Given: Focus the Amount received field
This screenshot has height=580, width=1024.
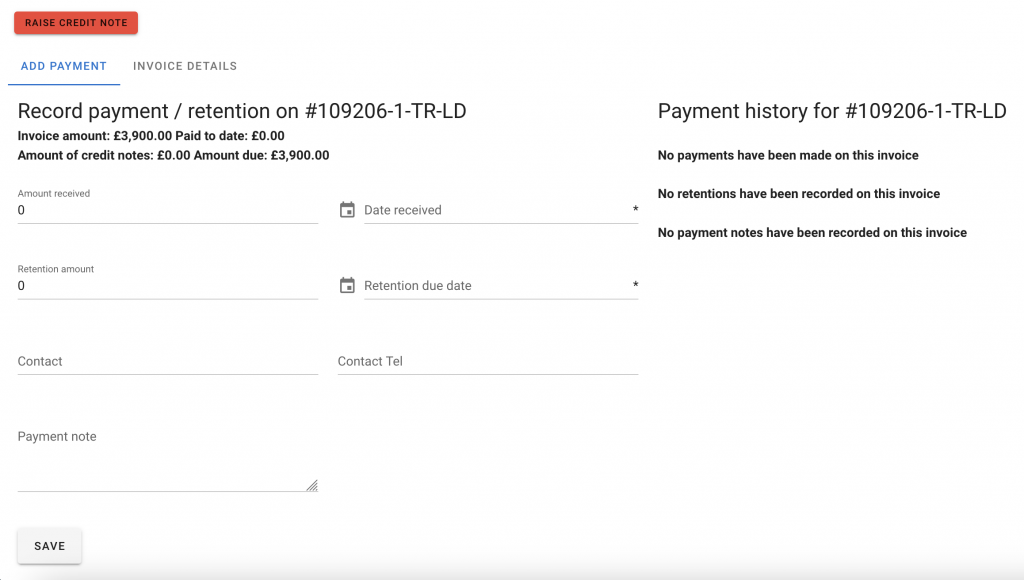Looking at the screenshot, I should [167, 210].
